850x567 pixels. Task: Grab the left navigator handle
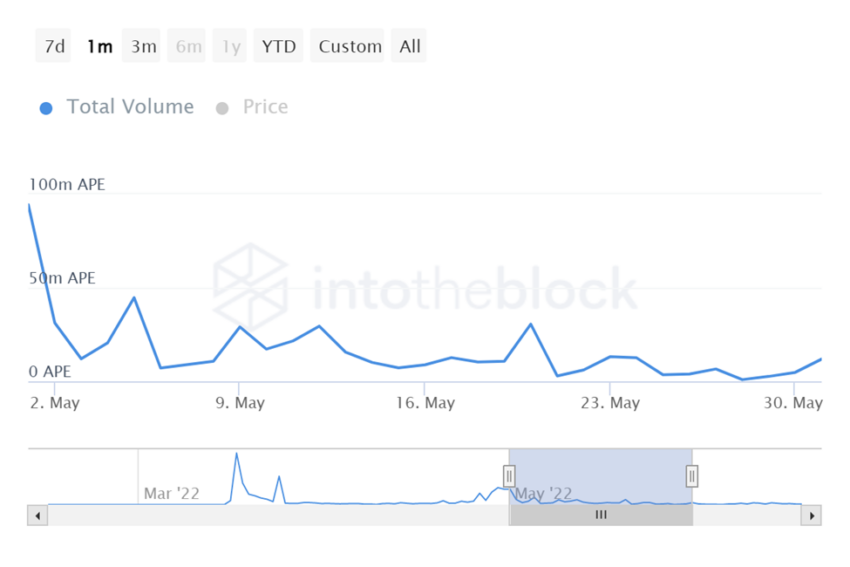509,475
